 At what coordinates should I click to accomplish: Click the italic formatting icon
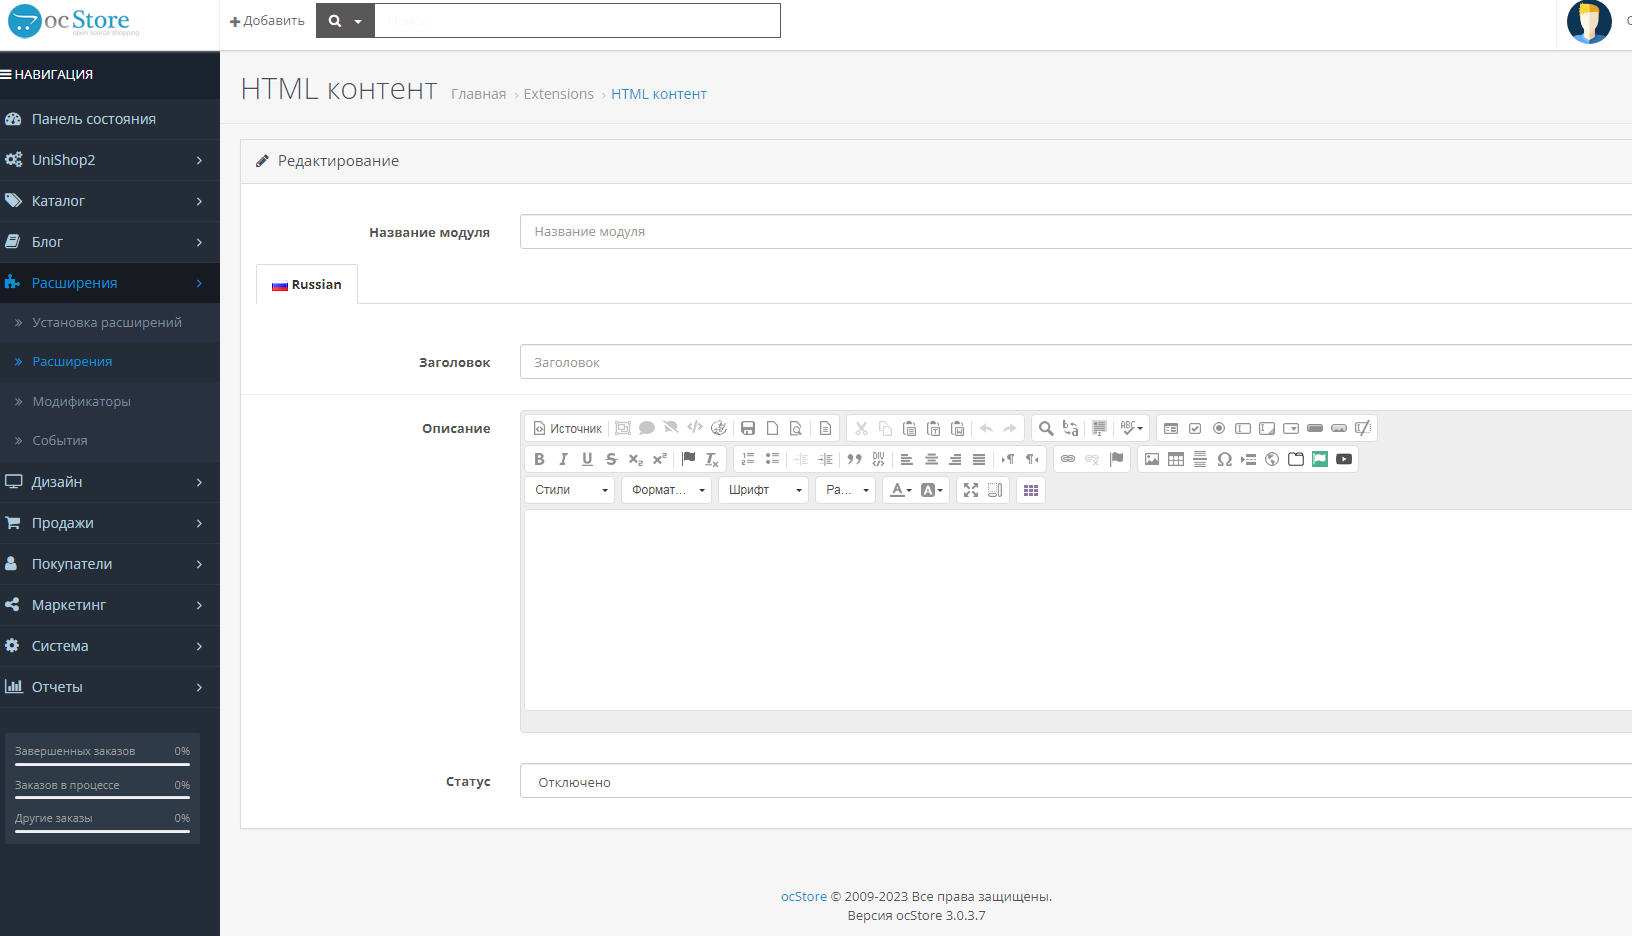563,459
